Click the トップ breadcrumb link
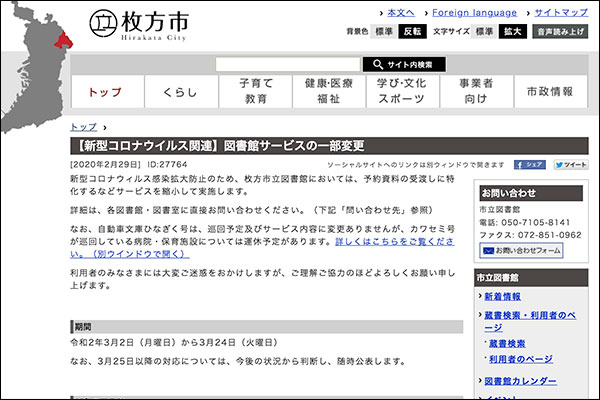Viewport: 600px width, 400px height. 83,127
